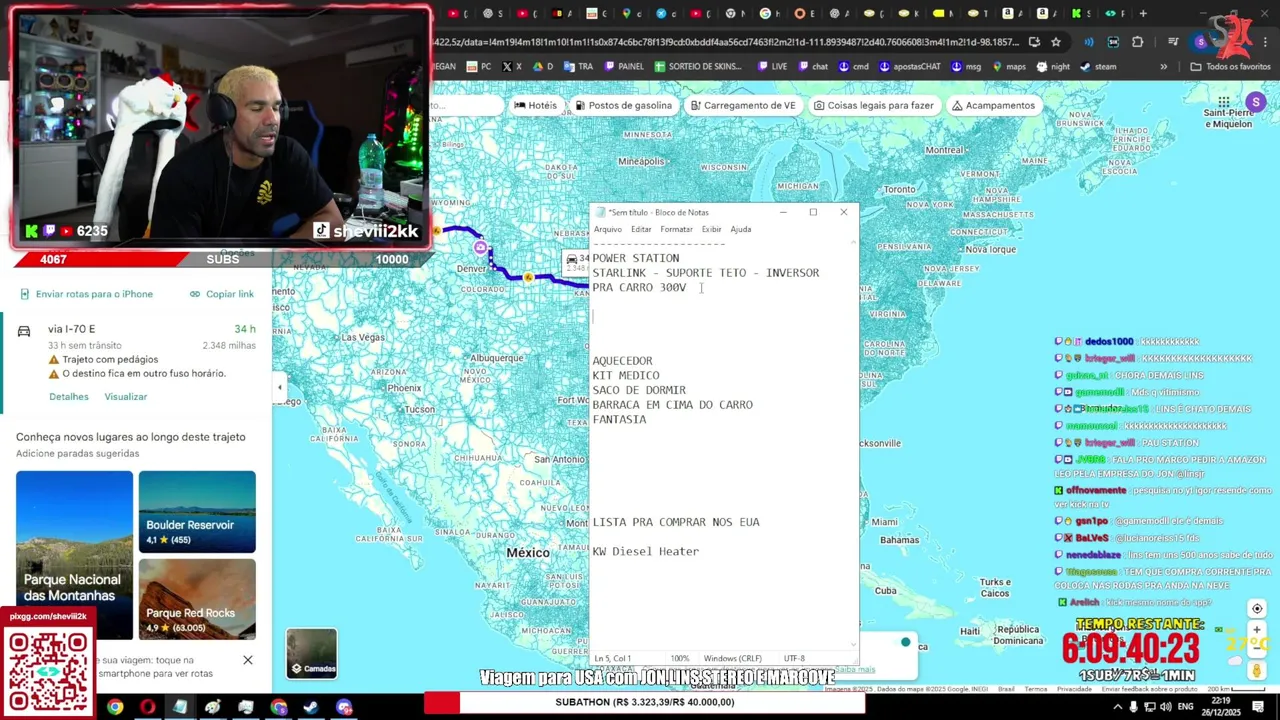Open the Google apps grid icon
1280x720 pixels.
click(x=1224, y=102)
